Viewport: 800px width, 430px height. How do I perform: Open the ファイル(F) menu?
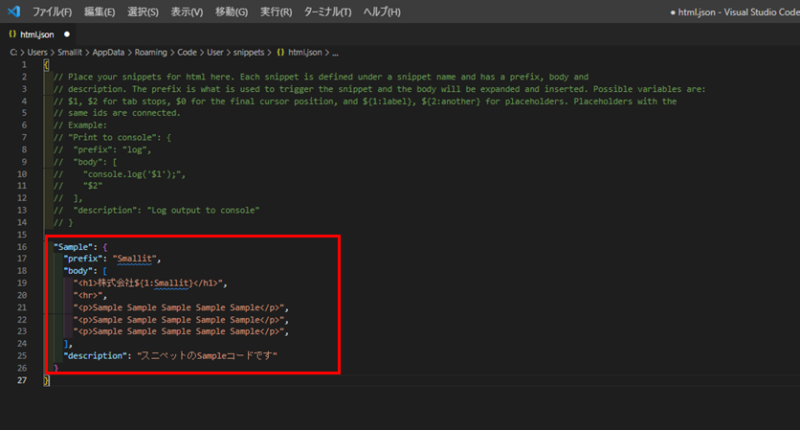click(52, 12)
